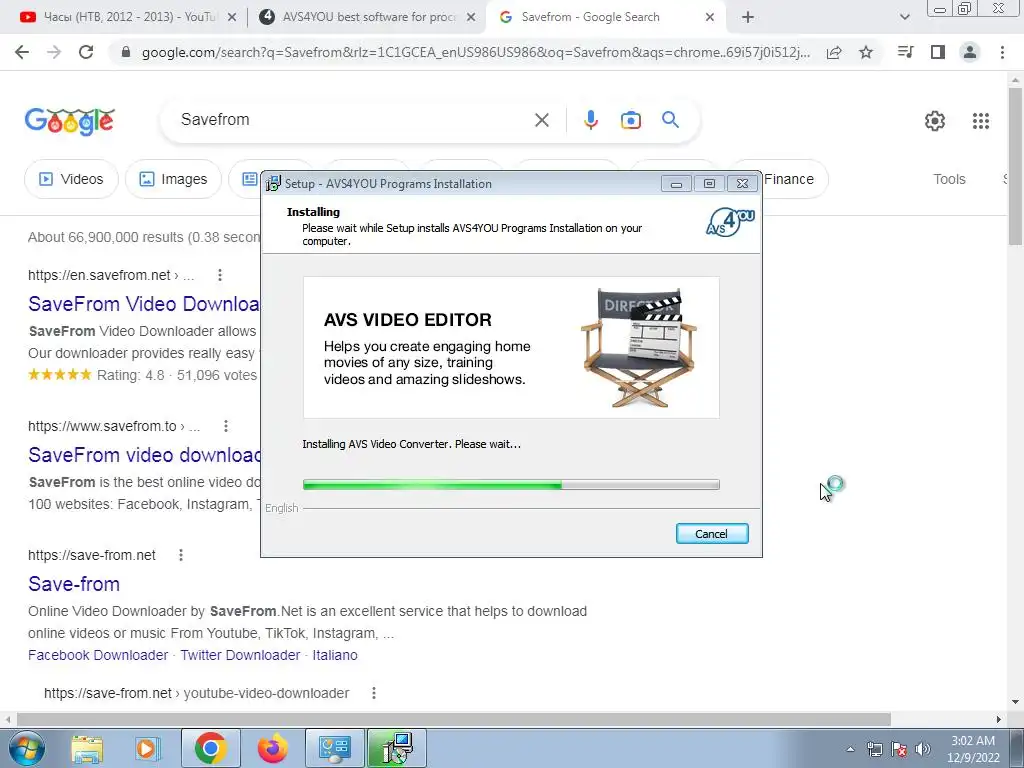Click the horizontal page scrollbar

click(x=453, y=719)
